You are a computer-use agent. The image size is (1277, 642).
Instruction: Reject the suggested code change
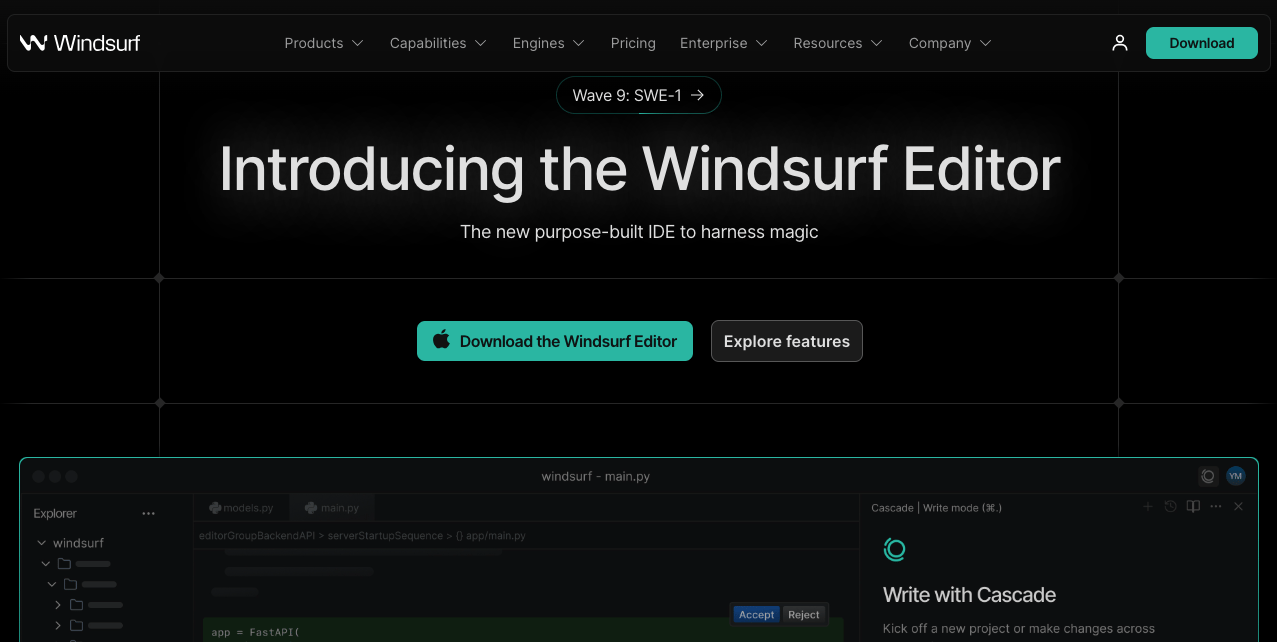803,614
